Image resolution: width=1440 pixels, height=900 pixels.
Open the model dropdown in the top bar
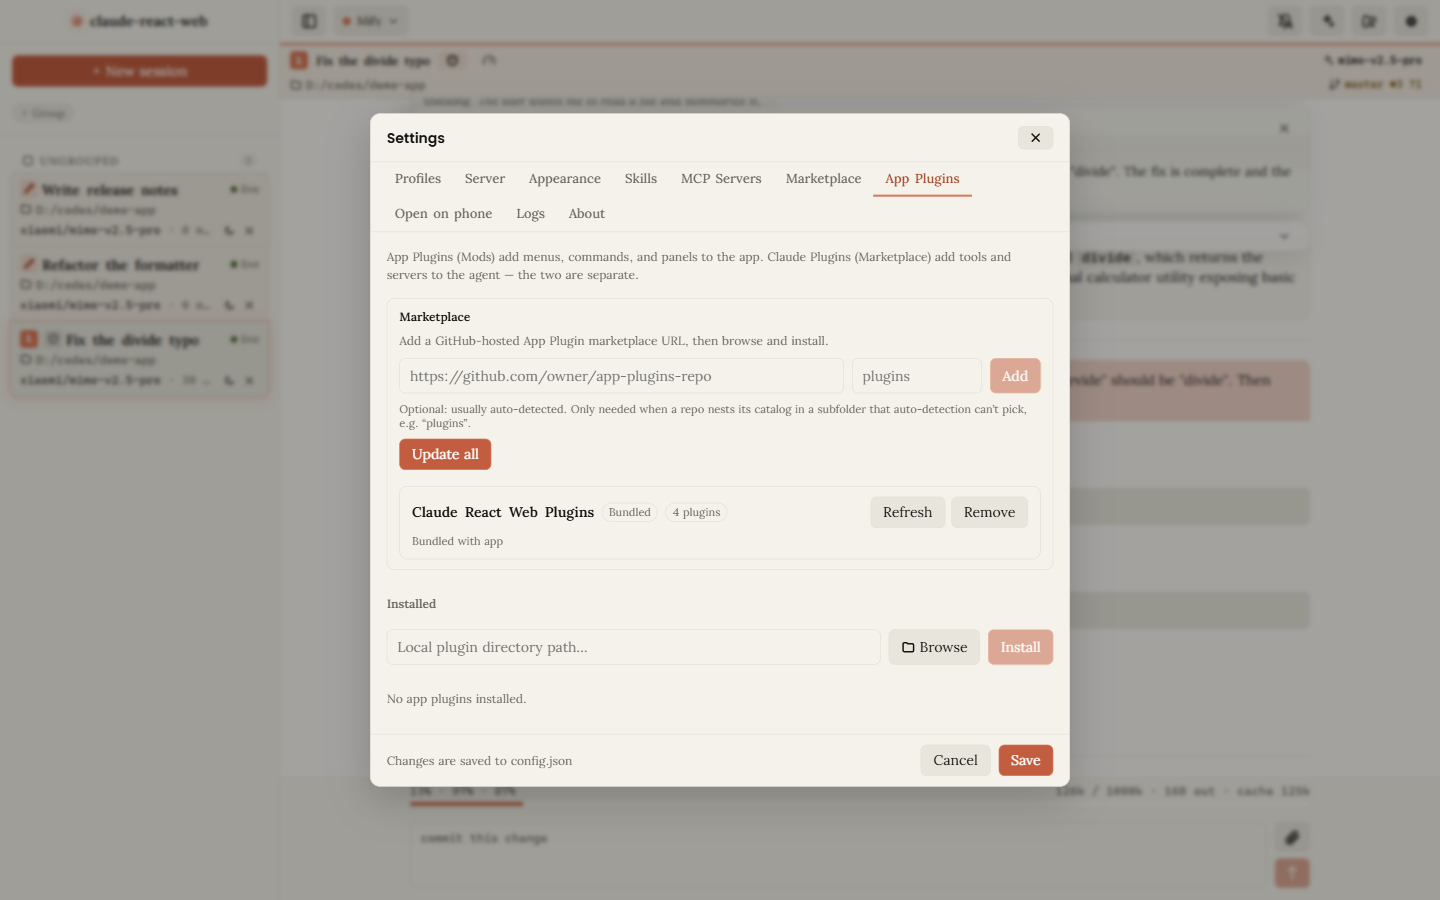point(369,21)
